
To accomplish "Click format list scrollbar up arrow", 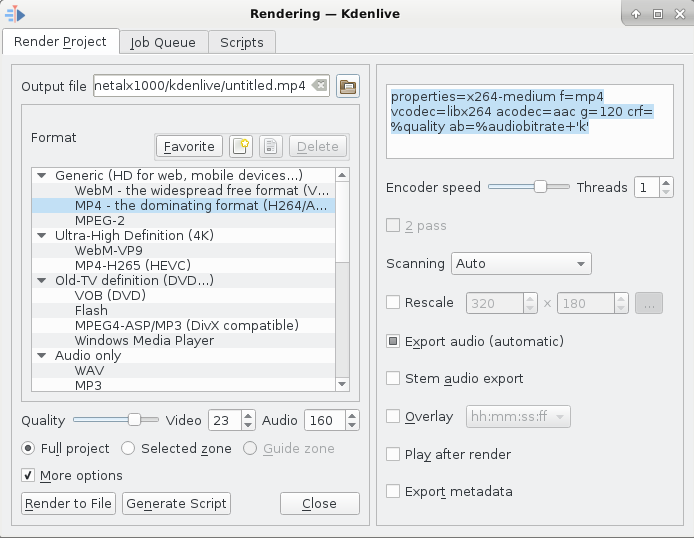I will click(x=342, y=175).
